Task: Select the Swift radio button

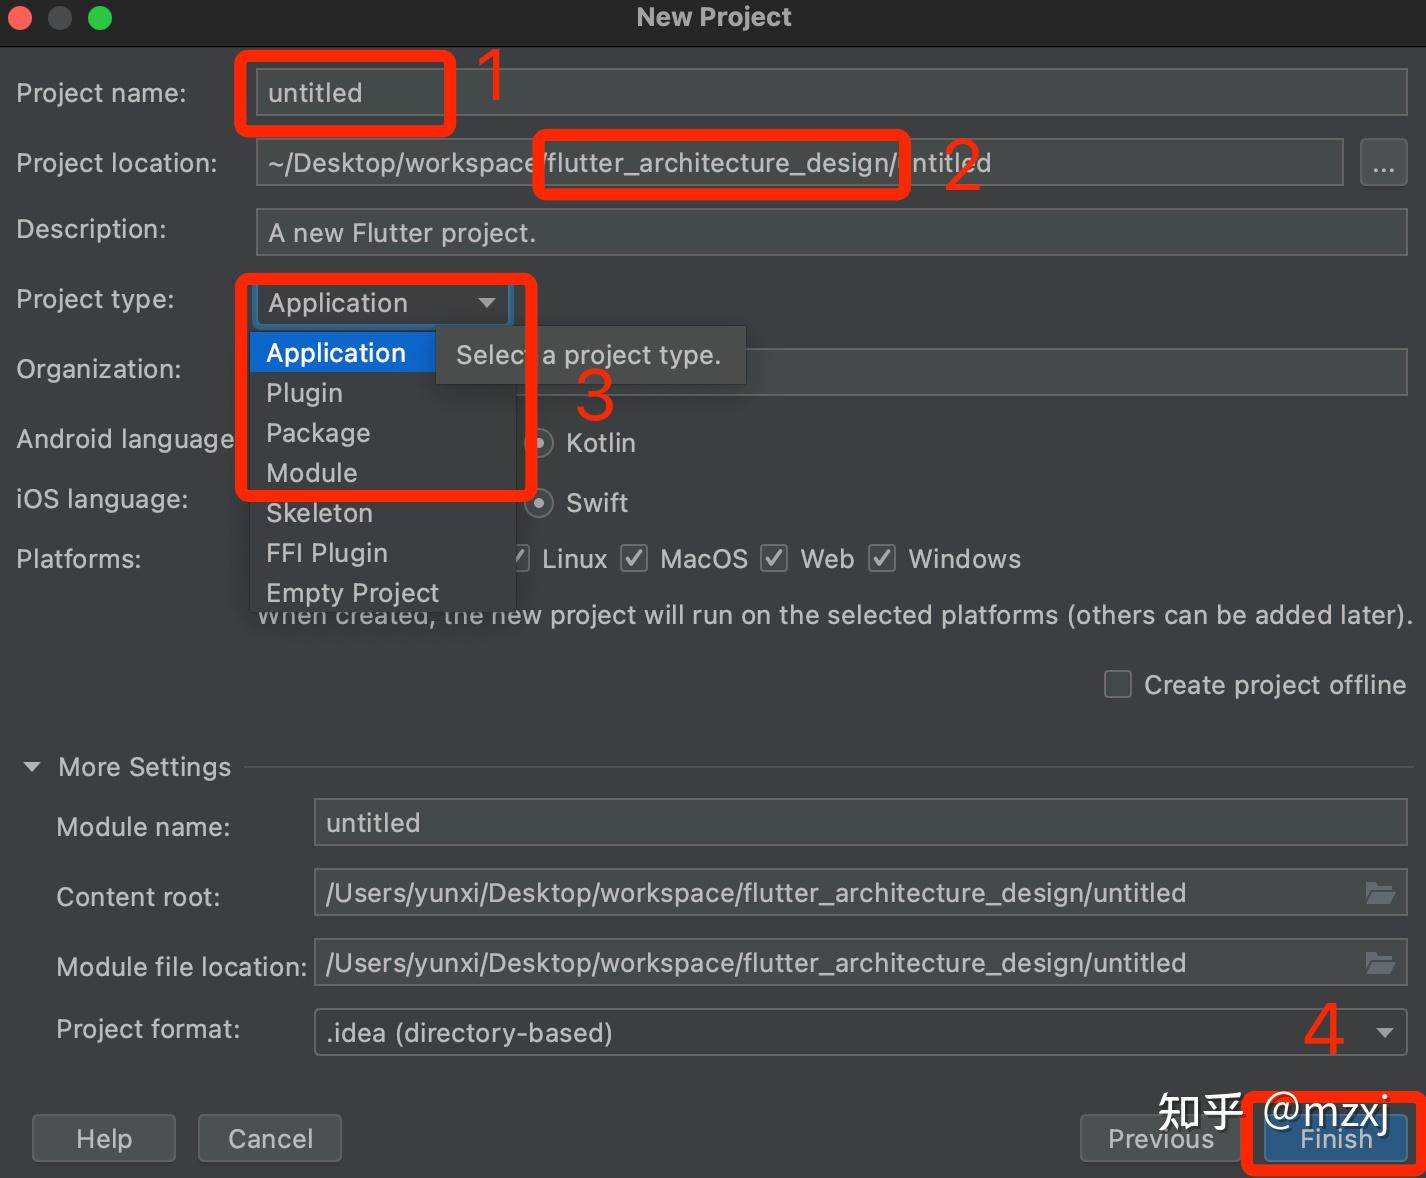Action: tap(540, 503)
